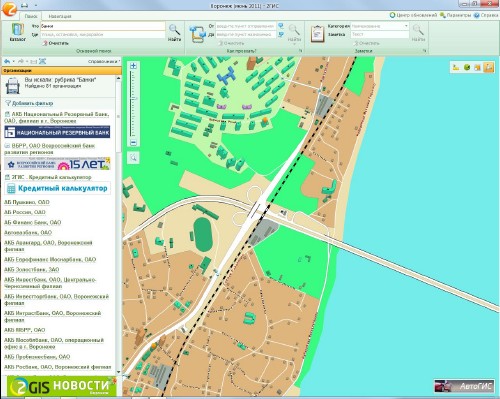Click the highlighted rightmost map toolbar icon

(x=488, y=67)
